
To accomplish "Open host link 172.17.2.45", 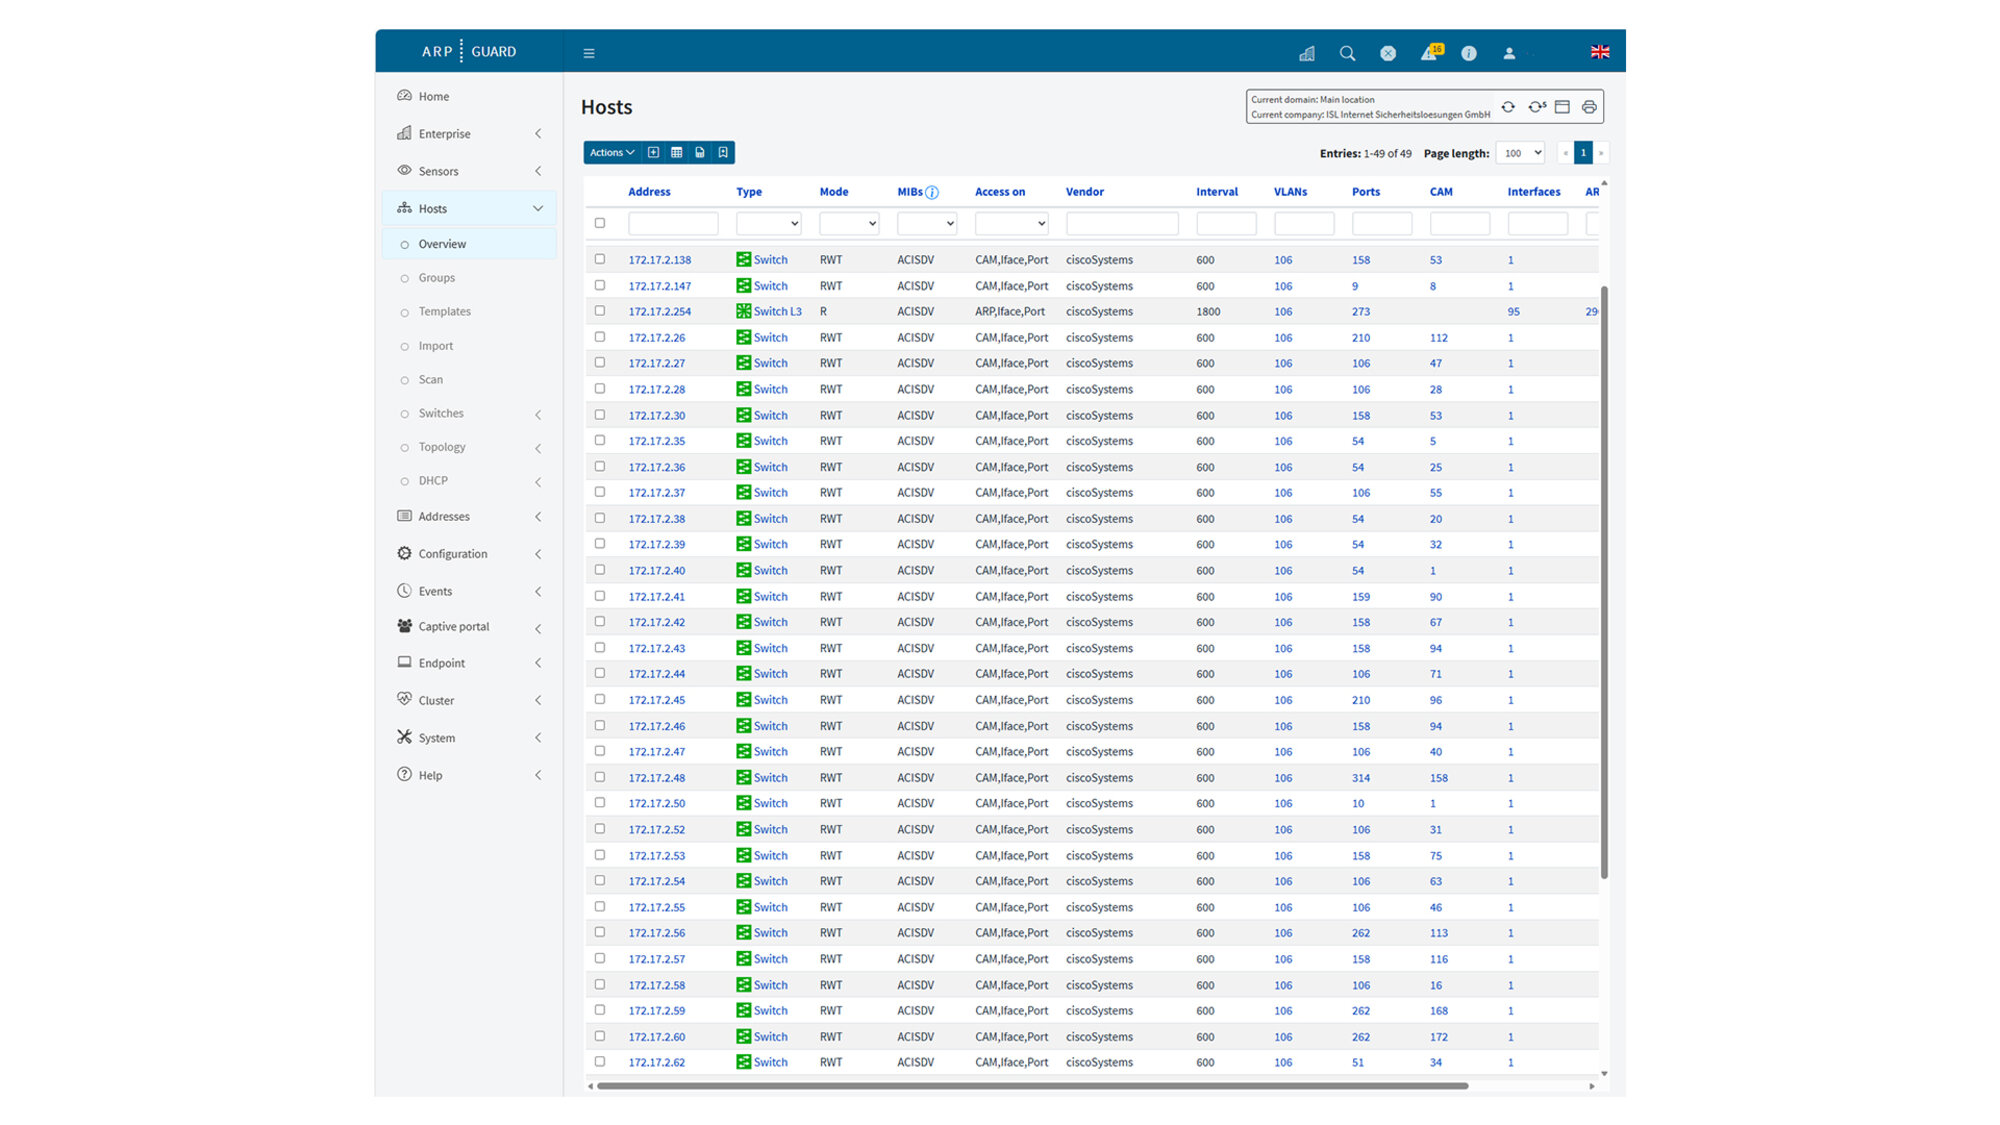I will point(656,700).
